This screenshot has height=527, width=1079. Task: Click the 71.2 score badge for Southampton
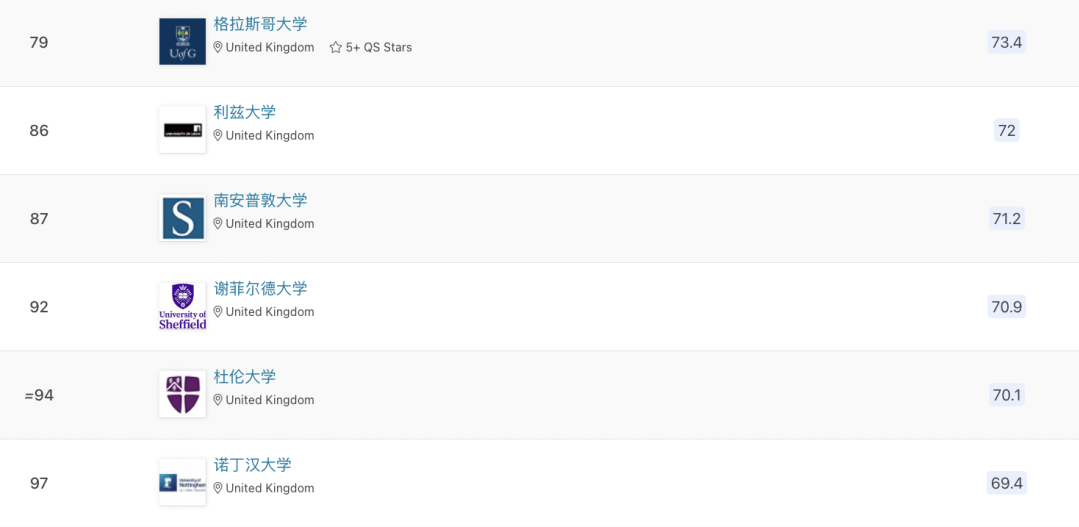[x=1006, y=218]
